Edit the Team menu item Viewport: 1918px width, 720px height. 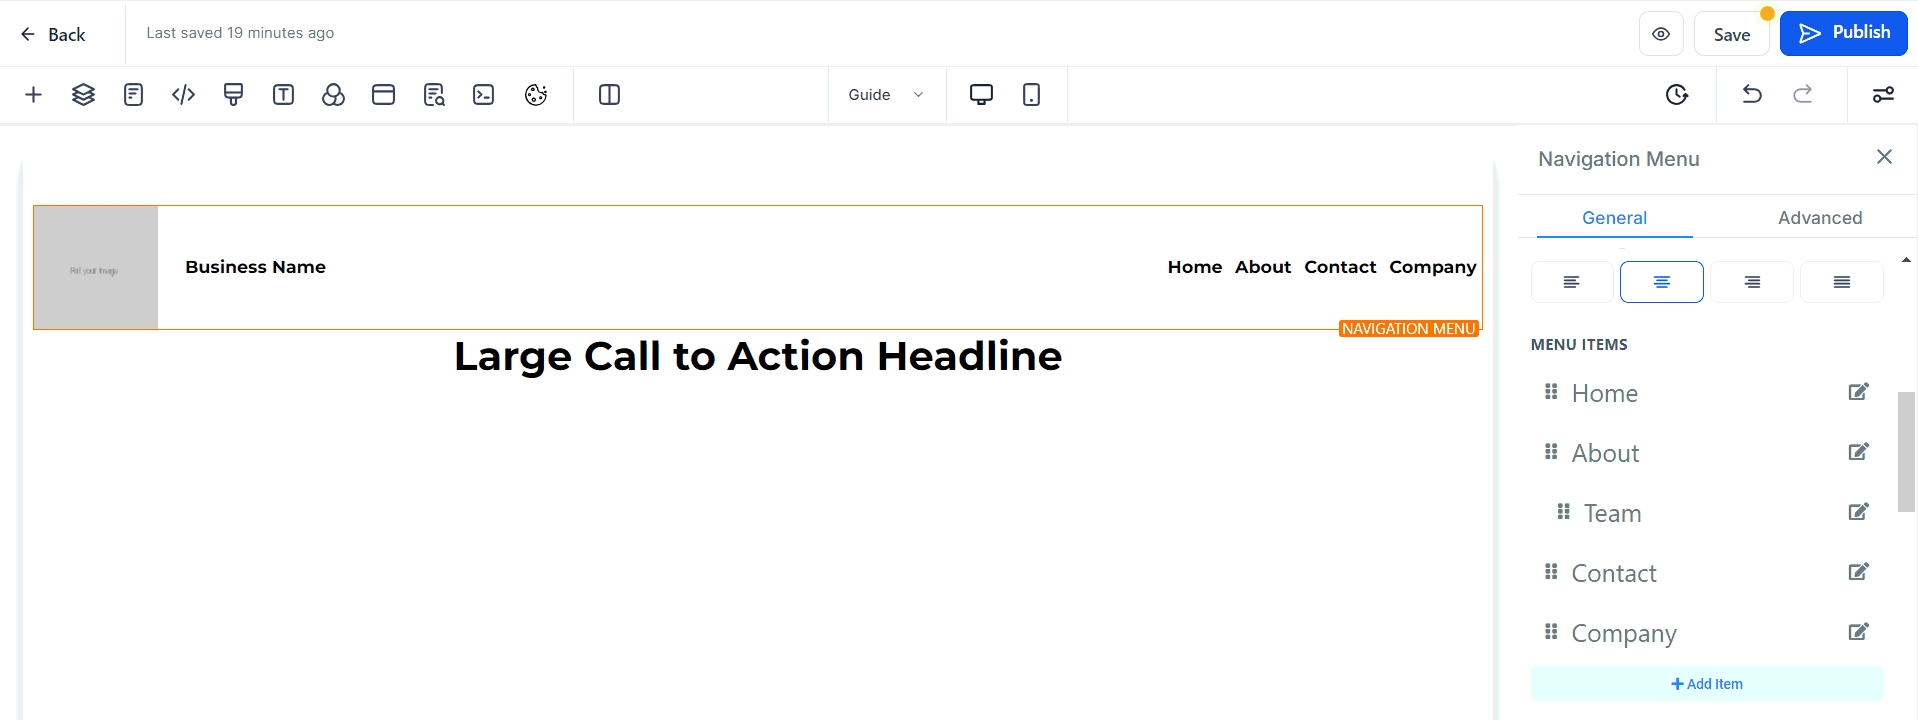point(1858,512)
